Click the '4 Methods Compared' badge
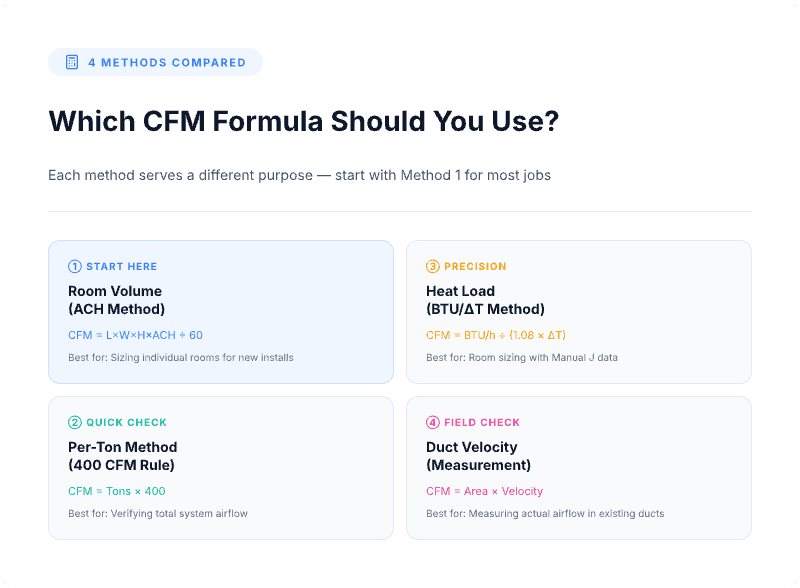 click(x=155, y=62)
